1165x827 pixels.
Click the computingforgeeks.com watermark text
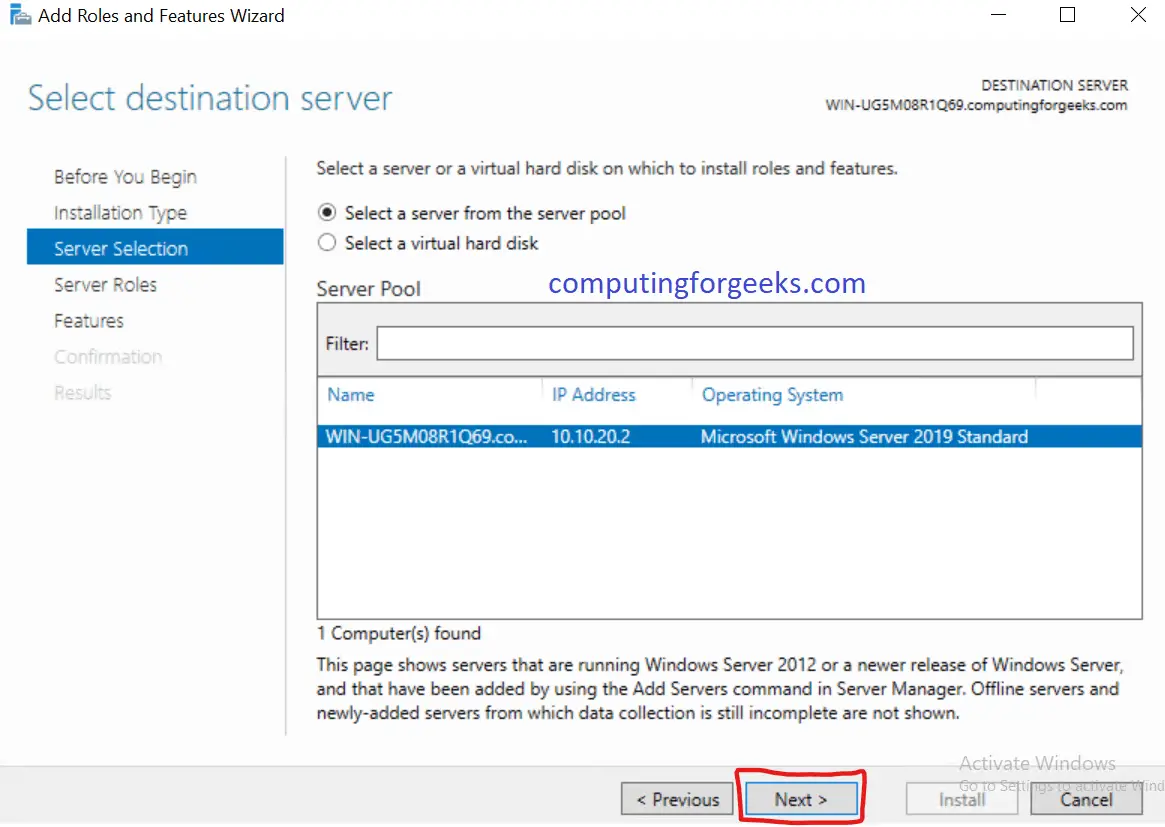tap(706, 283)
